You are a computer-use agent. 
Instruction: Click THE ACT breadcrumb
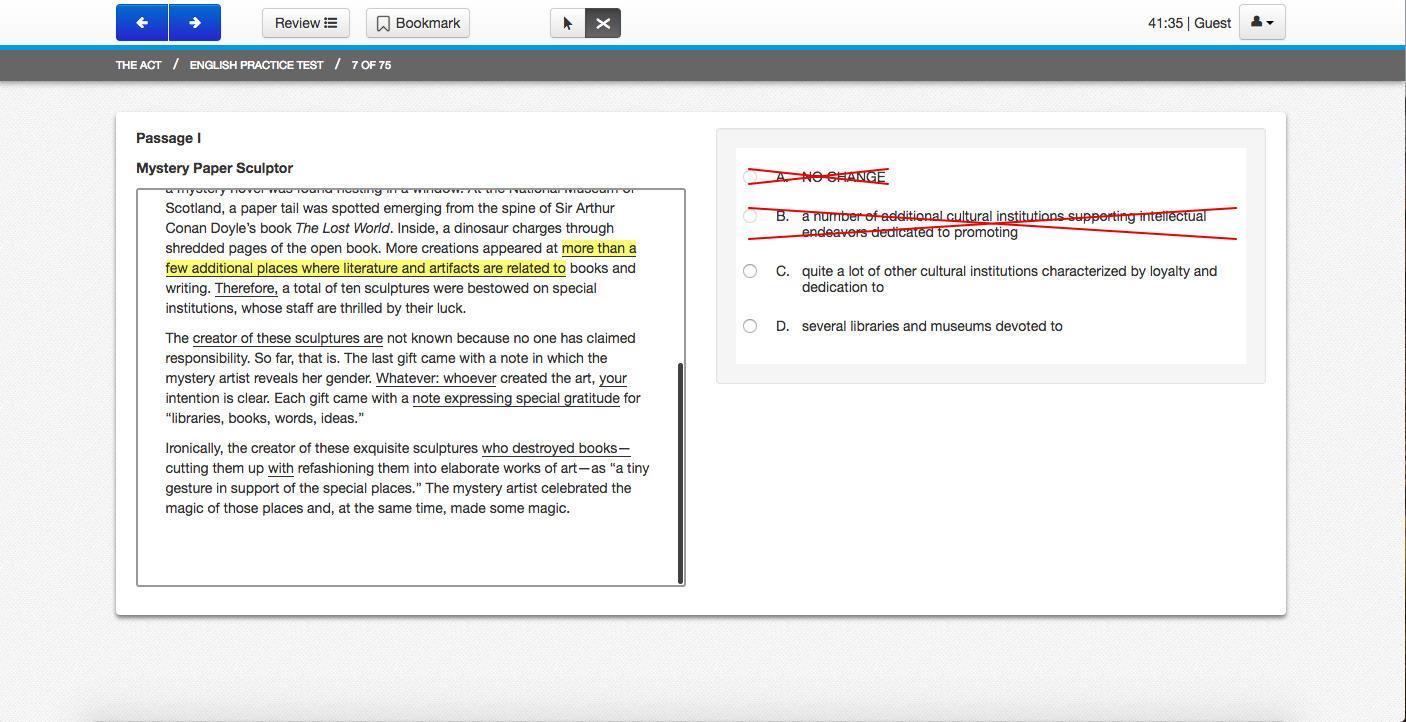[x=138, y=65]
